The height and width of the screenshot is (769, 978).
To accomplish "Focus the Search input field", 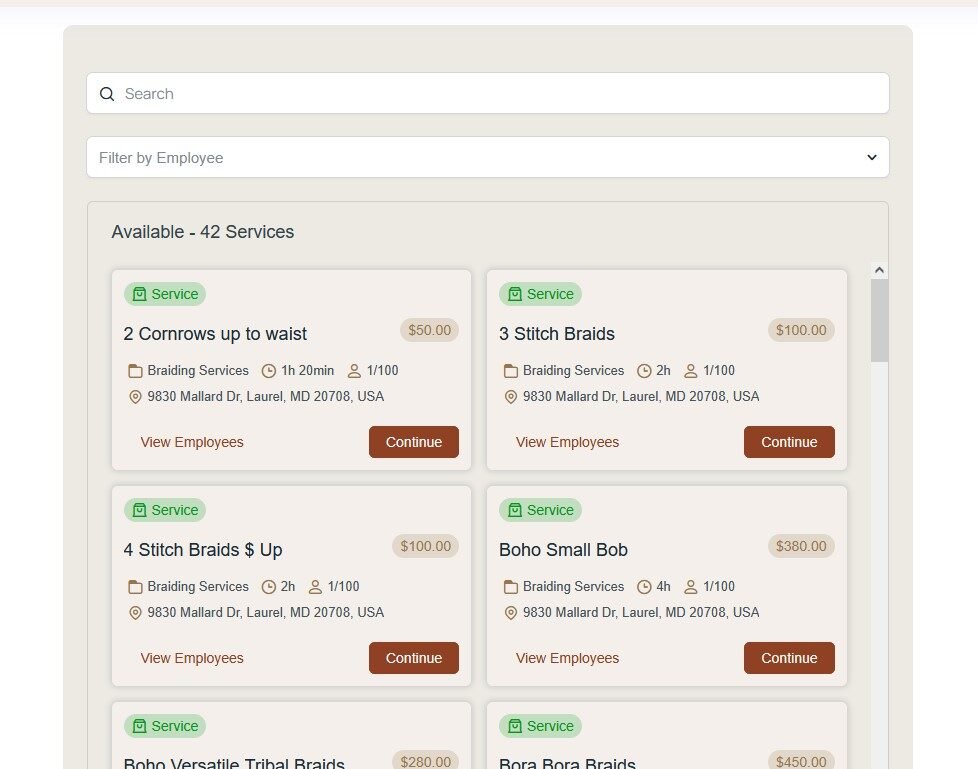I will (488, 94).
